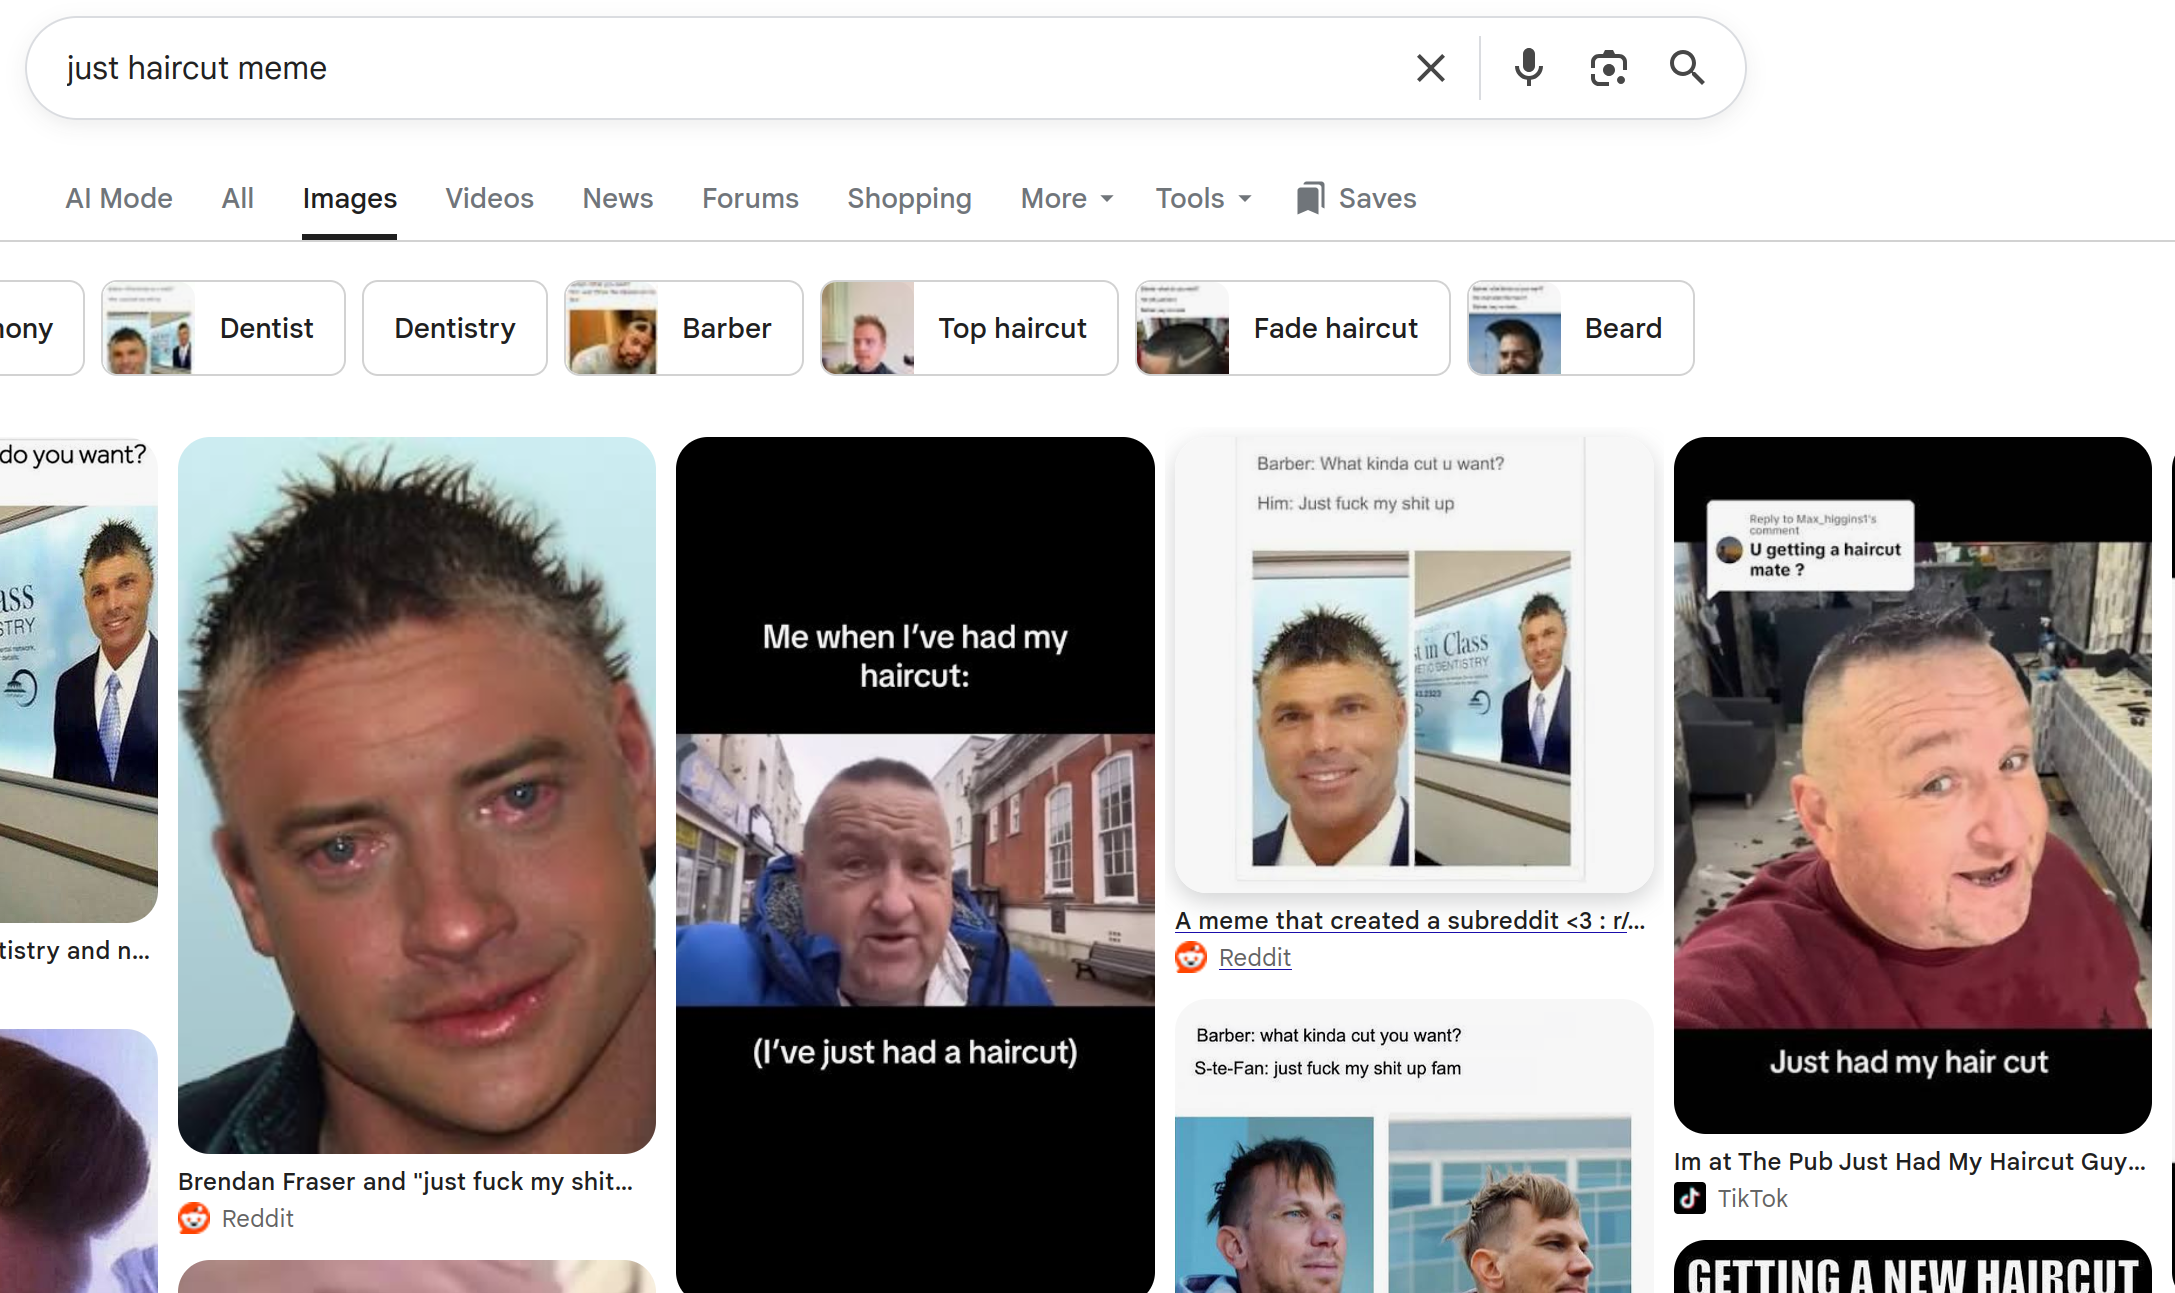Image resolution: width=2175 pixels, height=1293 pixels.
Task: Expand the More dropdown menu
Action: 1067,198
